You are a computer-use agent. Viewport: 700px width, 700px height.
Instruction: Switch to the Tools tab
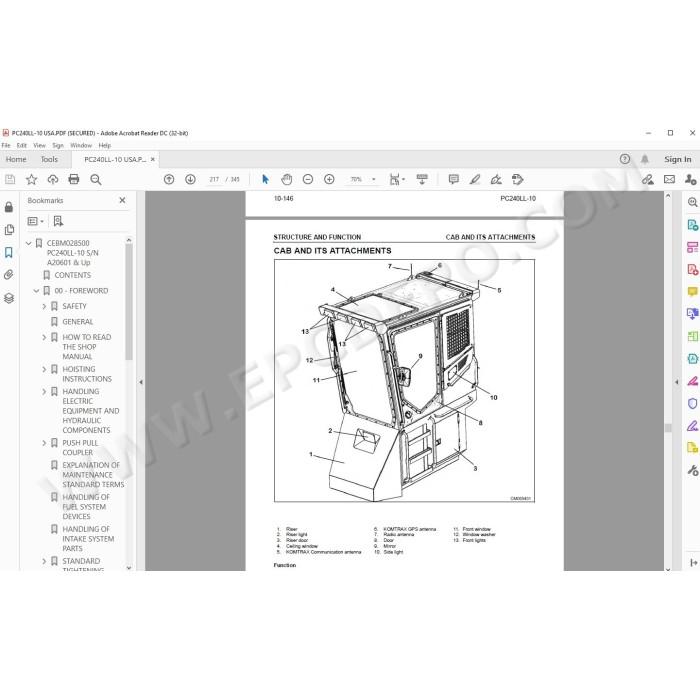click(x=49, y=159)
